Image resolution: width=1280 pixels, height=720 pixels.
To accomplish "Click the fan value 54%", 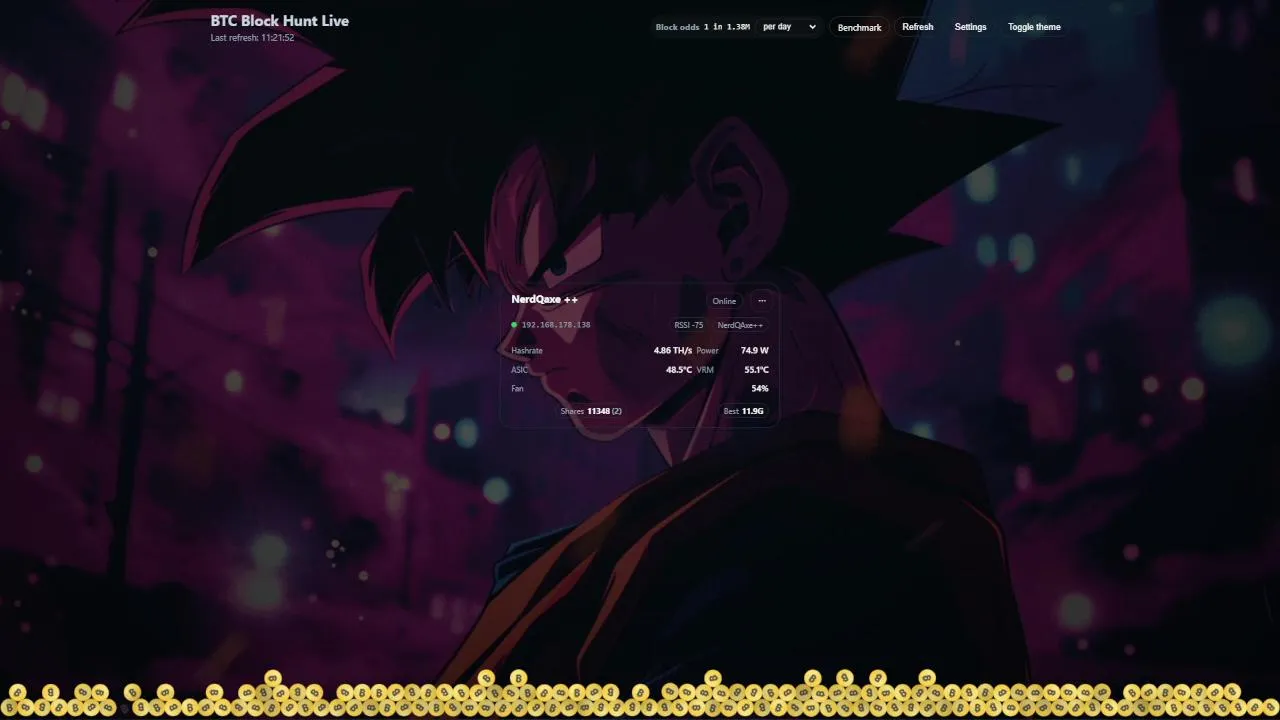I will (760, 389).
